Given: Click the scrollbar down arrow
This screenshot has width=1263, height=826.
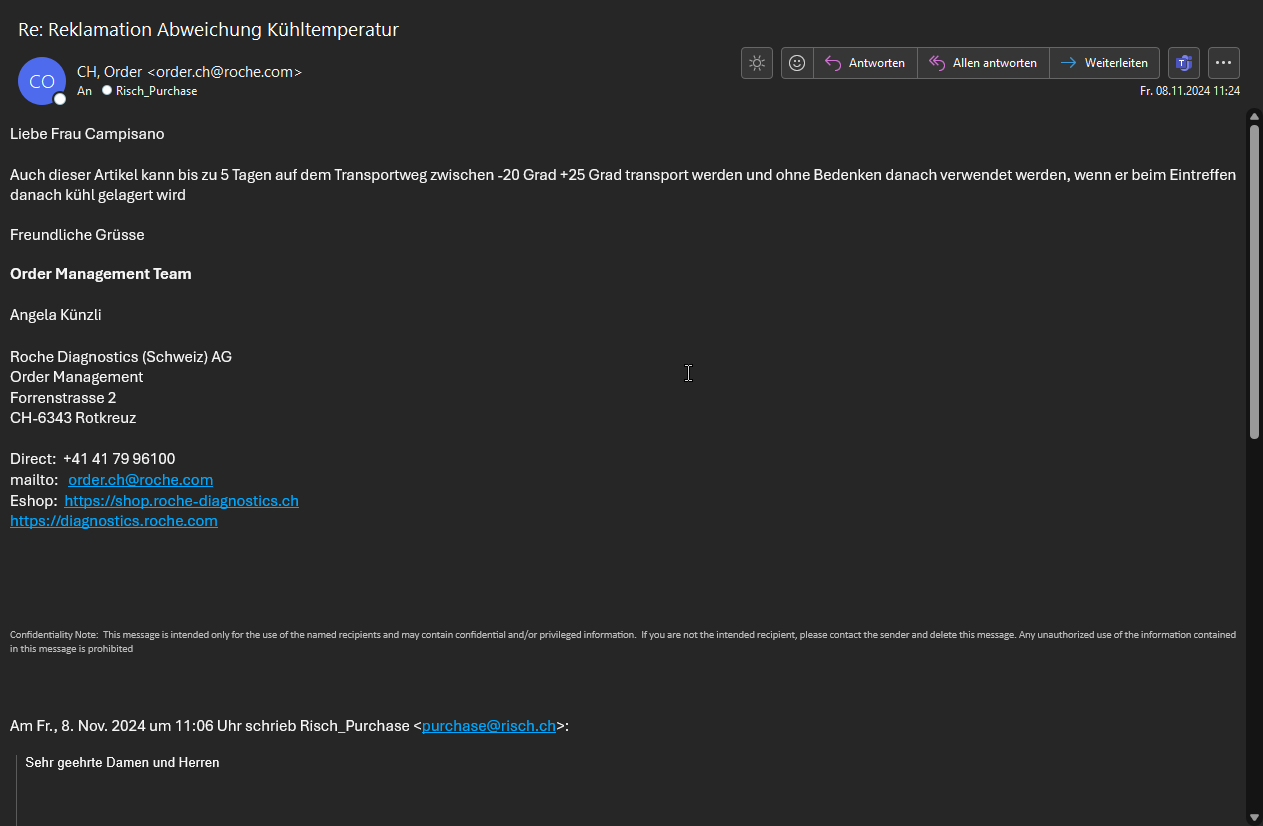Looking at the screenshot, I should click(1254, 817).
